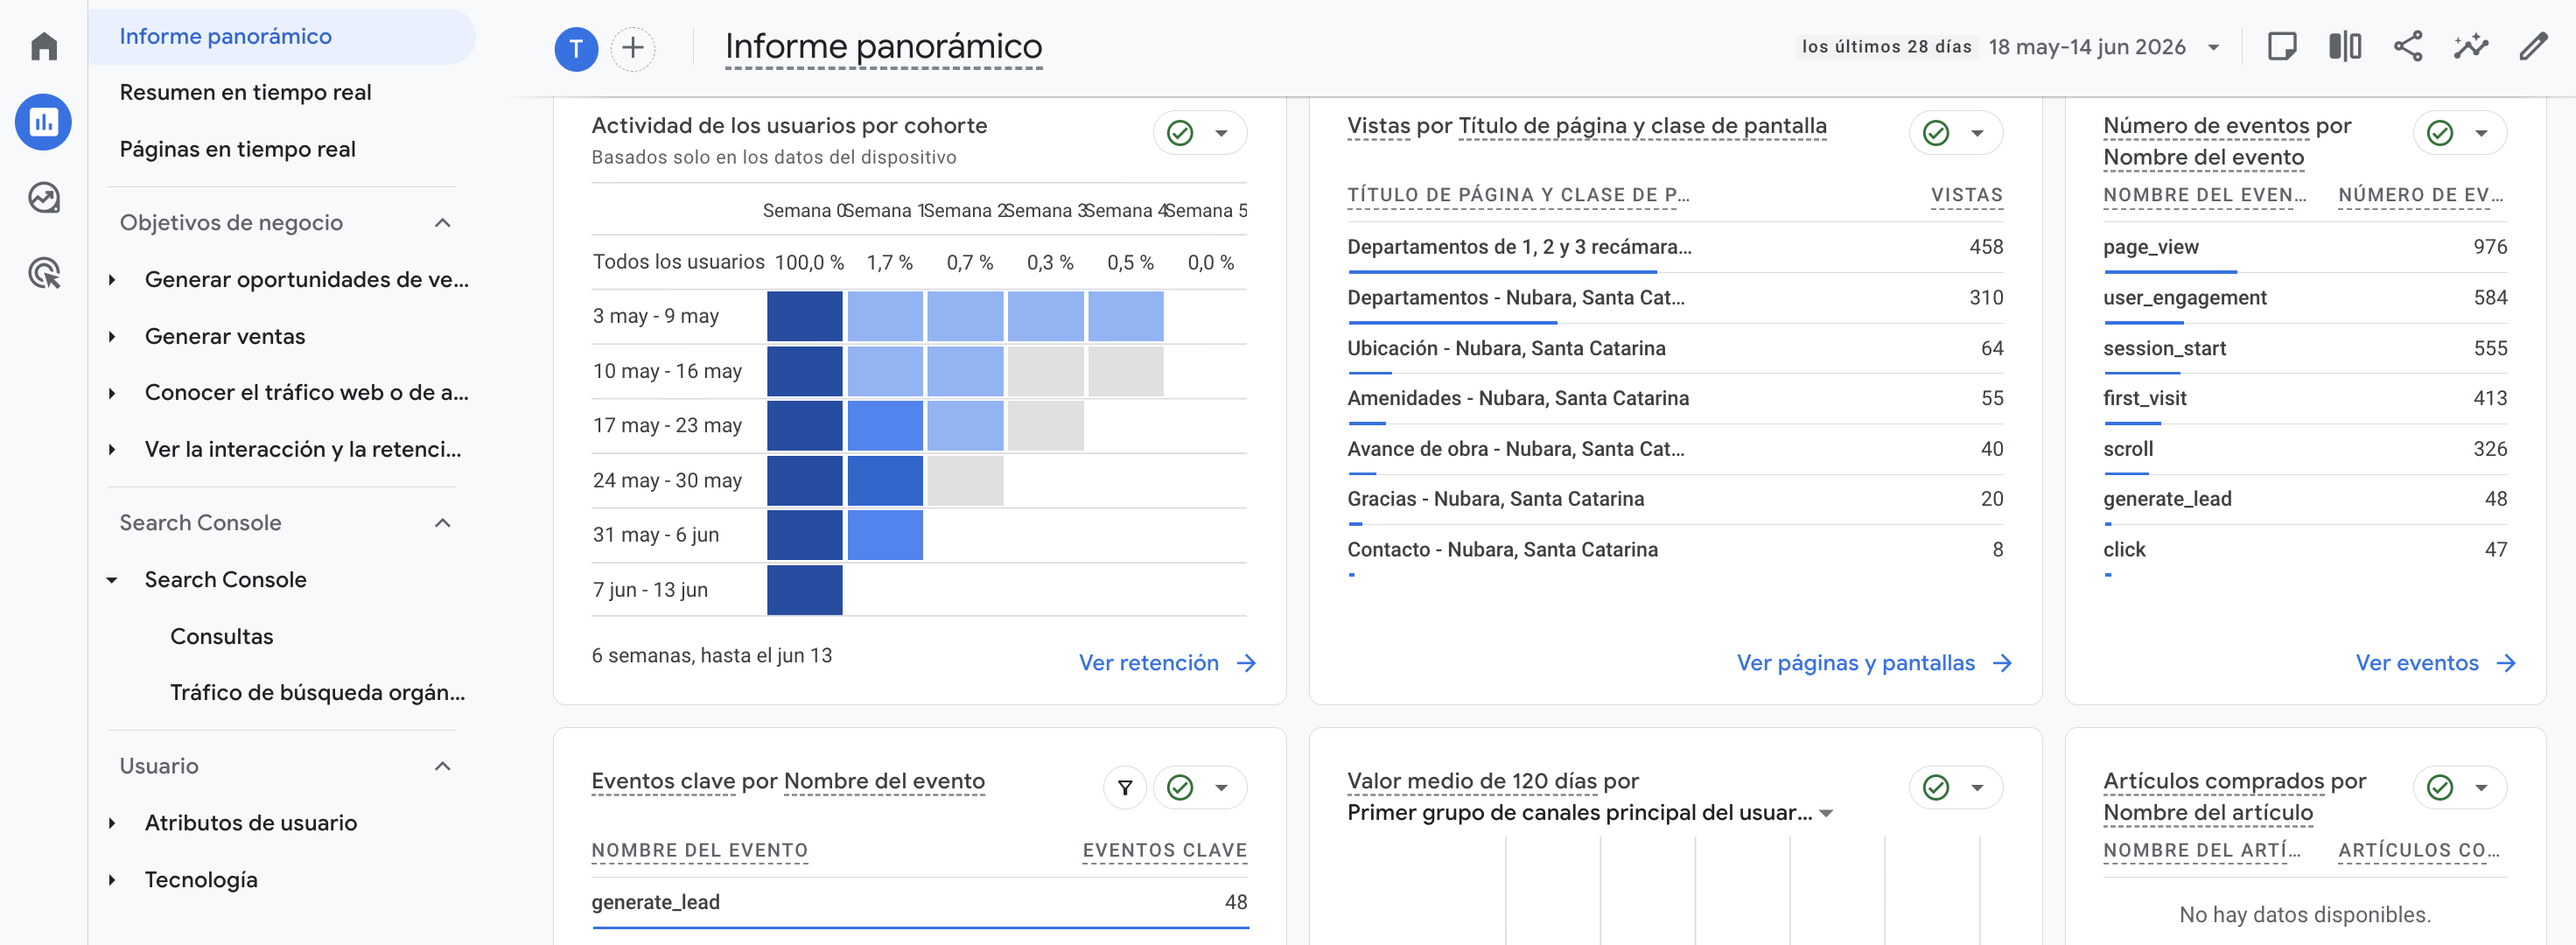The width and height of the screenshot is (2576, 945).
Task: Open the compare columns icon in header
Action: click(x=2344, y=46)
